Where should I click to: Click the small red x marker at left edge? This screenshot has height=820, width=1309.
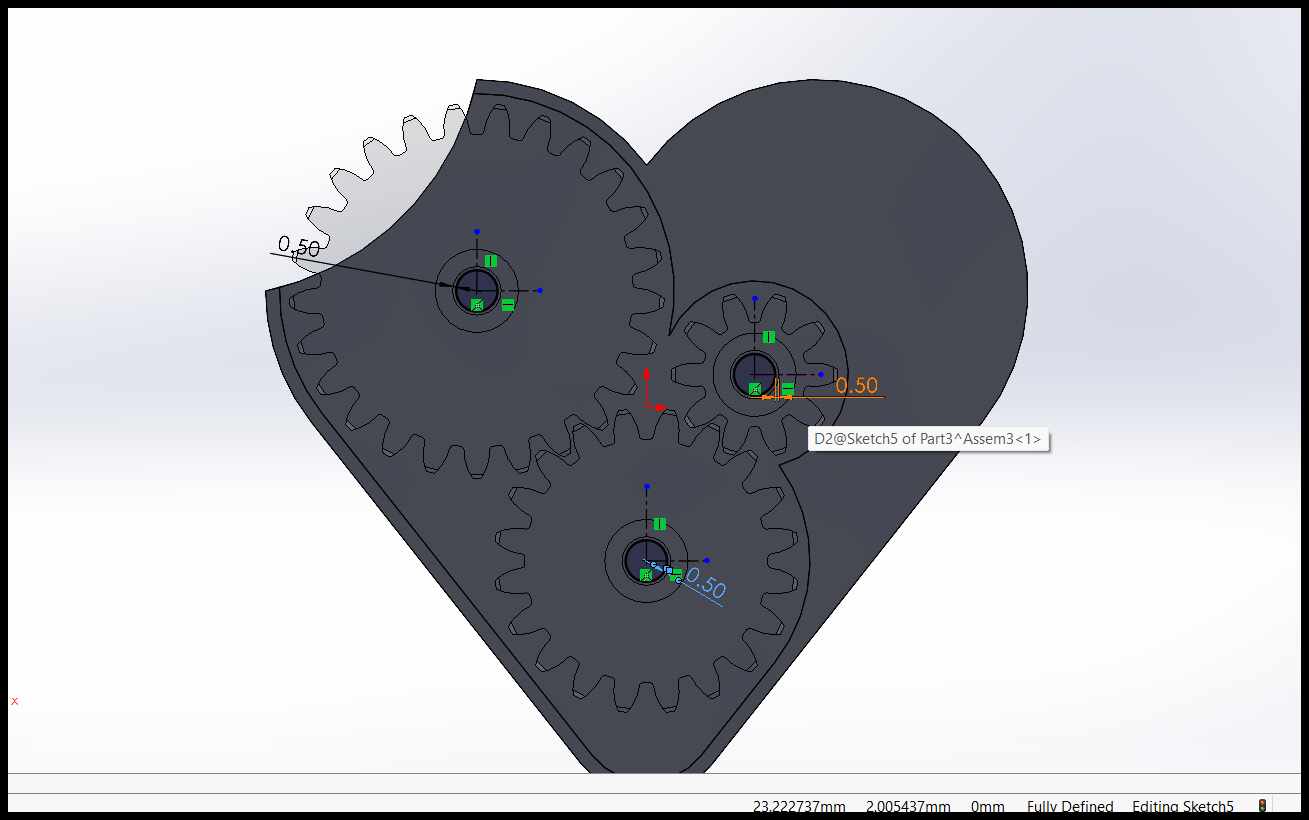(x=14, y=701)
